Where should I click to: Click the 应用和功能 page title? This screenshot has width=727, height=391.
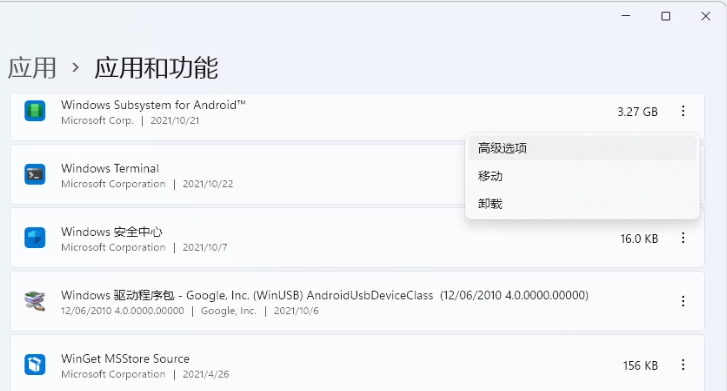click(x=156, y=68)
